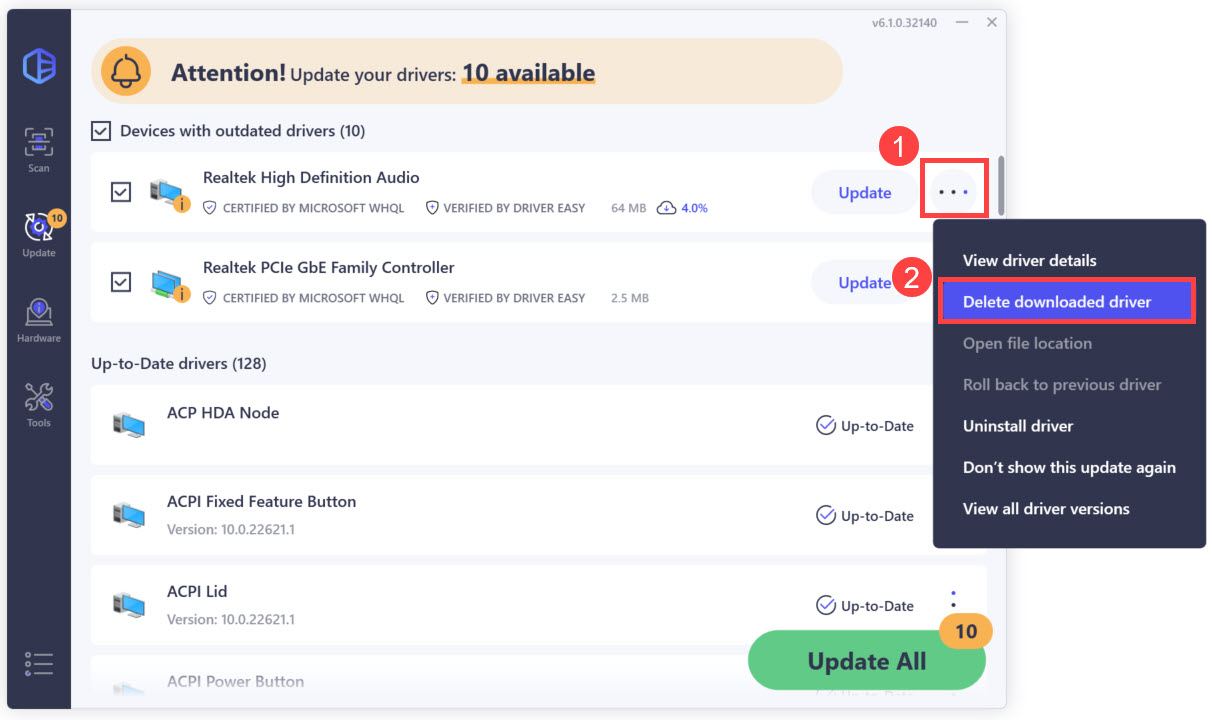1213x720 pixels.
Task: Open three-dot menu for Realtek High Definition Audio
Action: coord(954,190)
